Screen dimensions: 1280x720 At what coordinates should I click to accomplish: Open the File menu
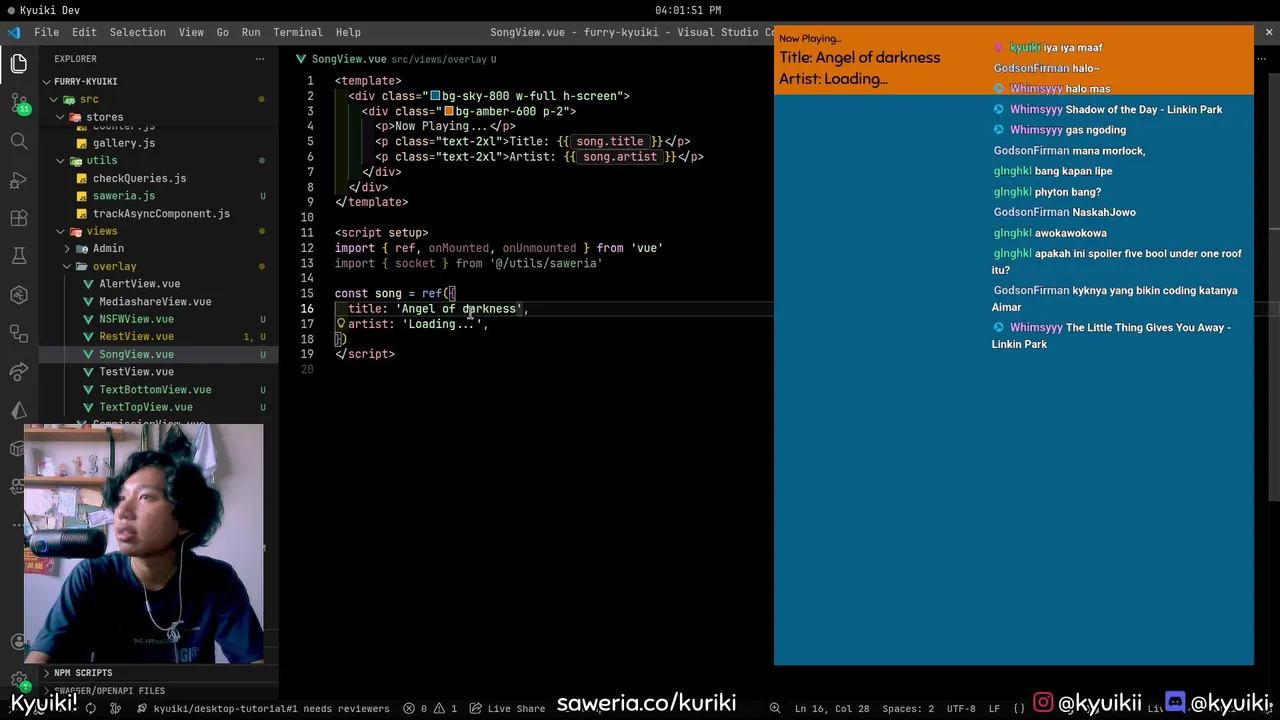46,32
